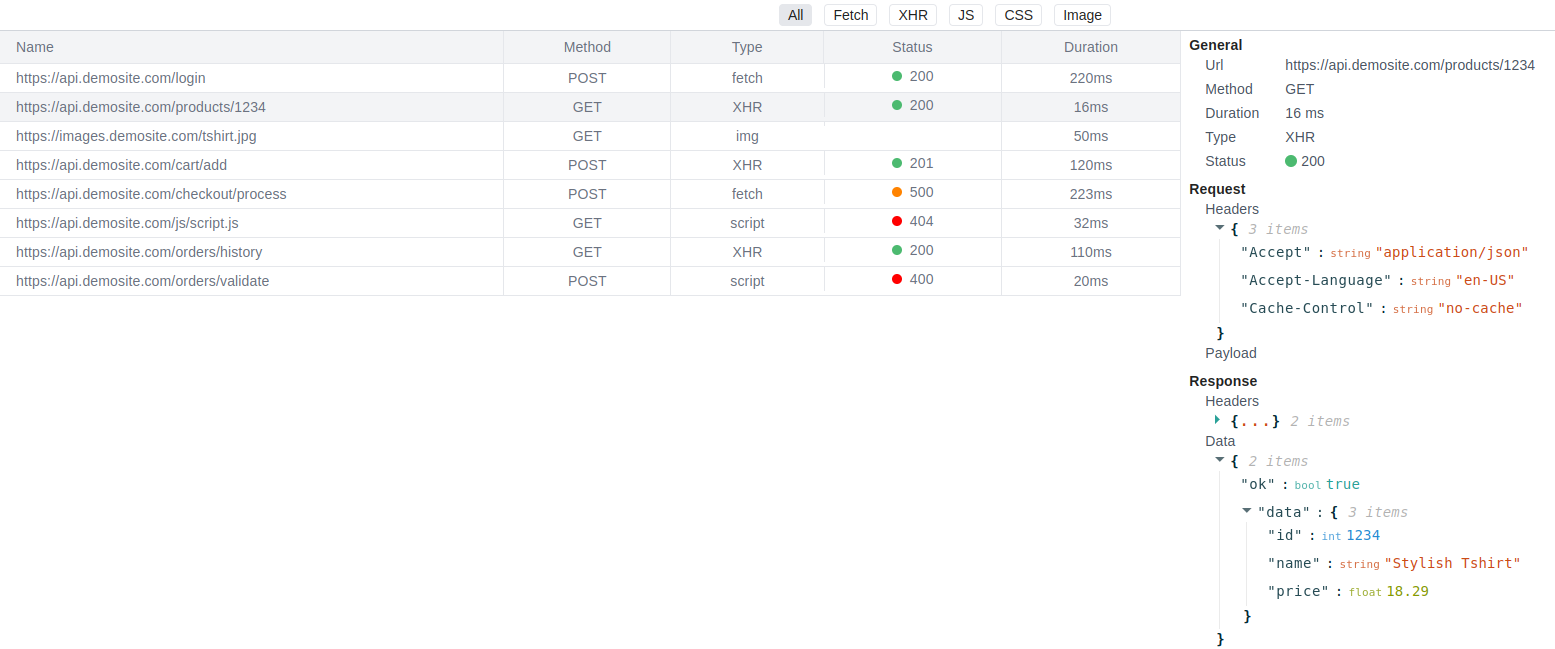The height and width of the screenshot is (649, 1555).
Task: Click green status dot in General panel
Action: point(1291,161)
